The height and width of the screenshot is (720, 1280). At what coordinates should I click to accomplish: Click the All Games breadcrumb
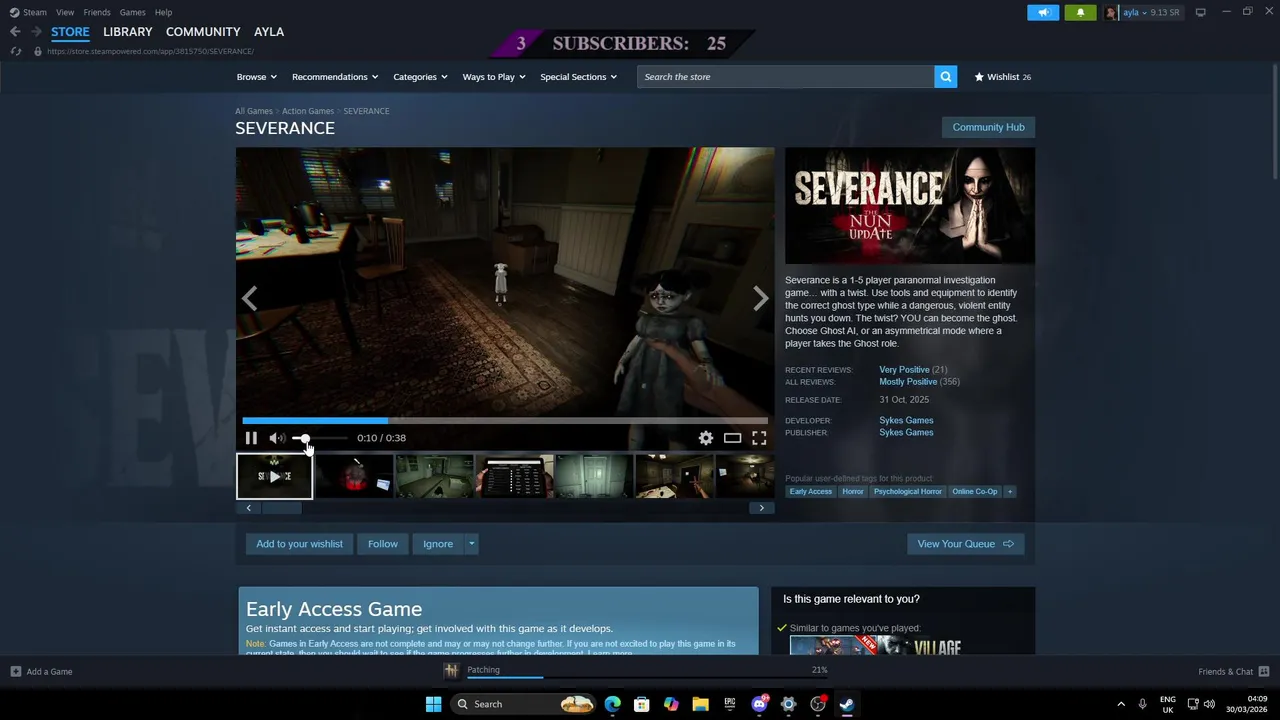[254, 111]
